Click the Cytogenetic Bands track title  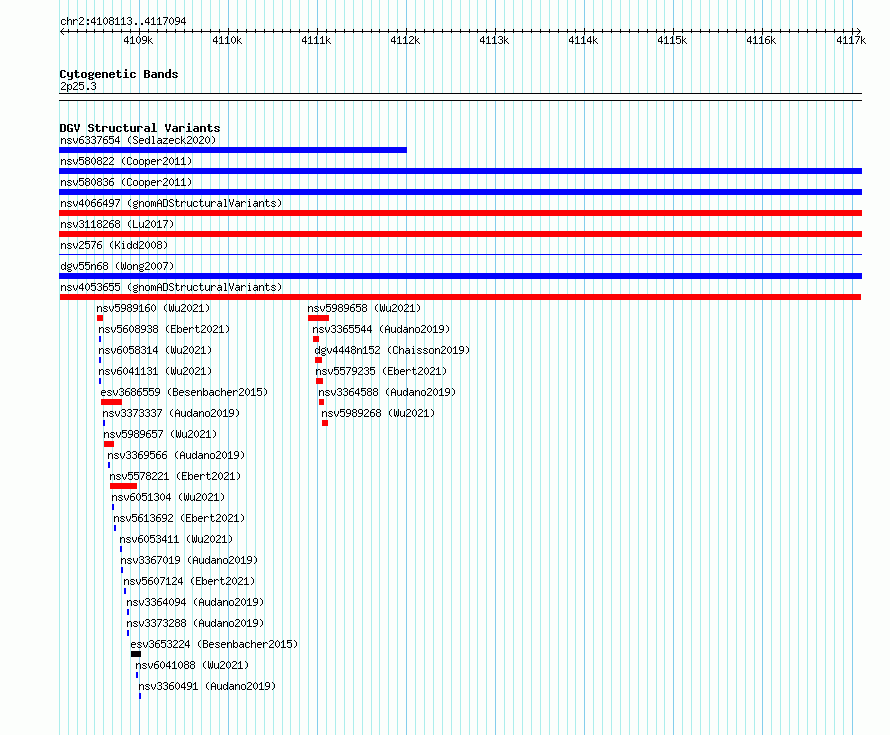click(x=119, y=74)
